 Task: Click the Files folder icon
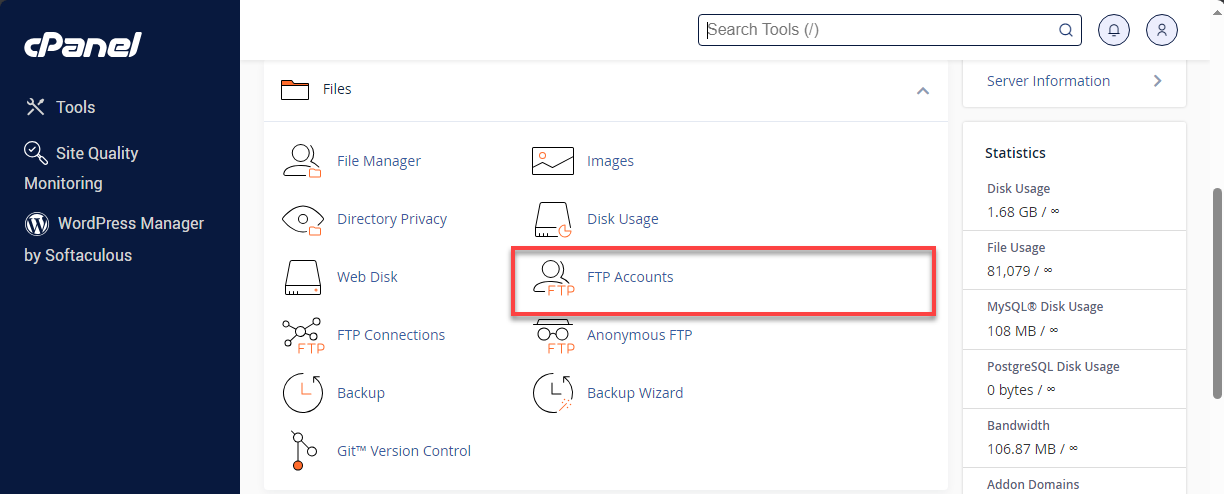click(295, 89)
